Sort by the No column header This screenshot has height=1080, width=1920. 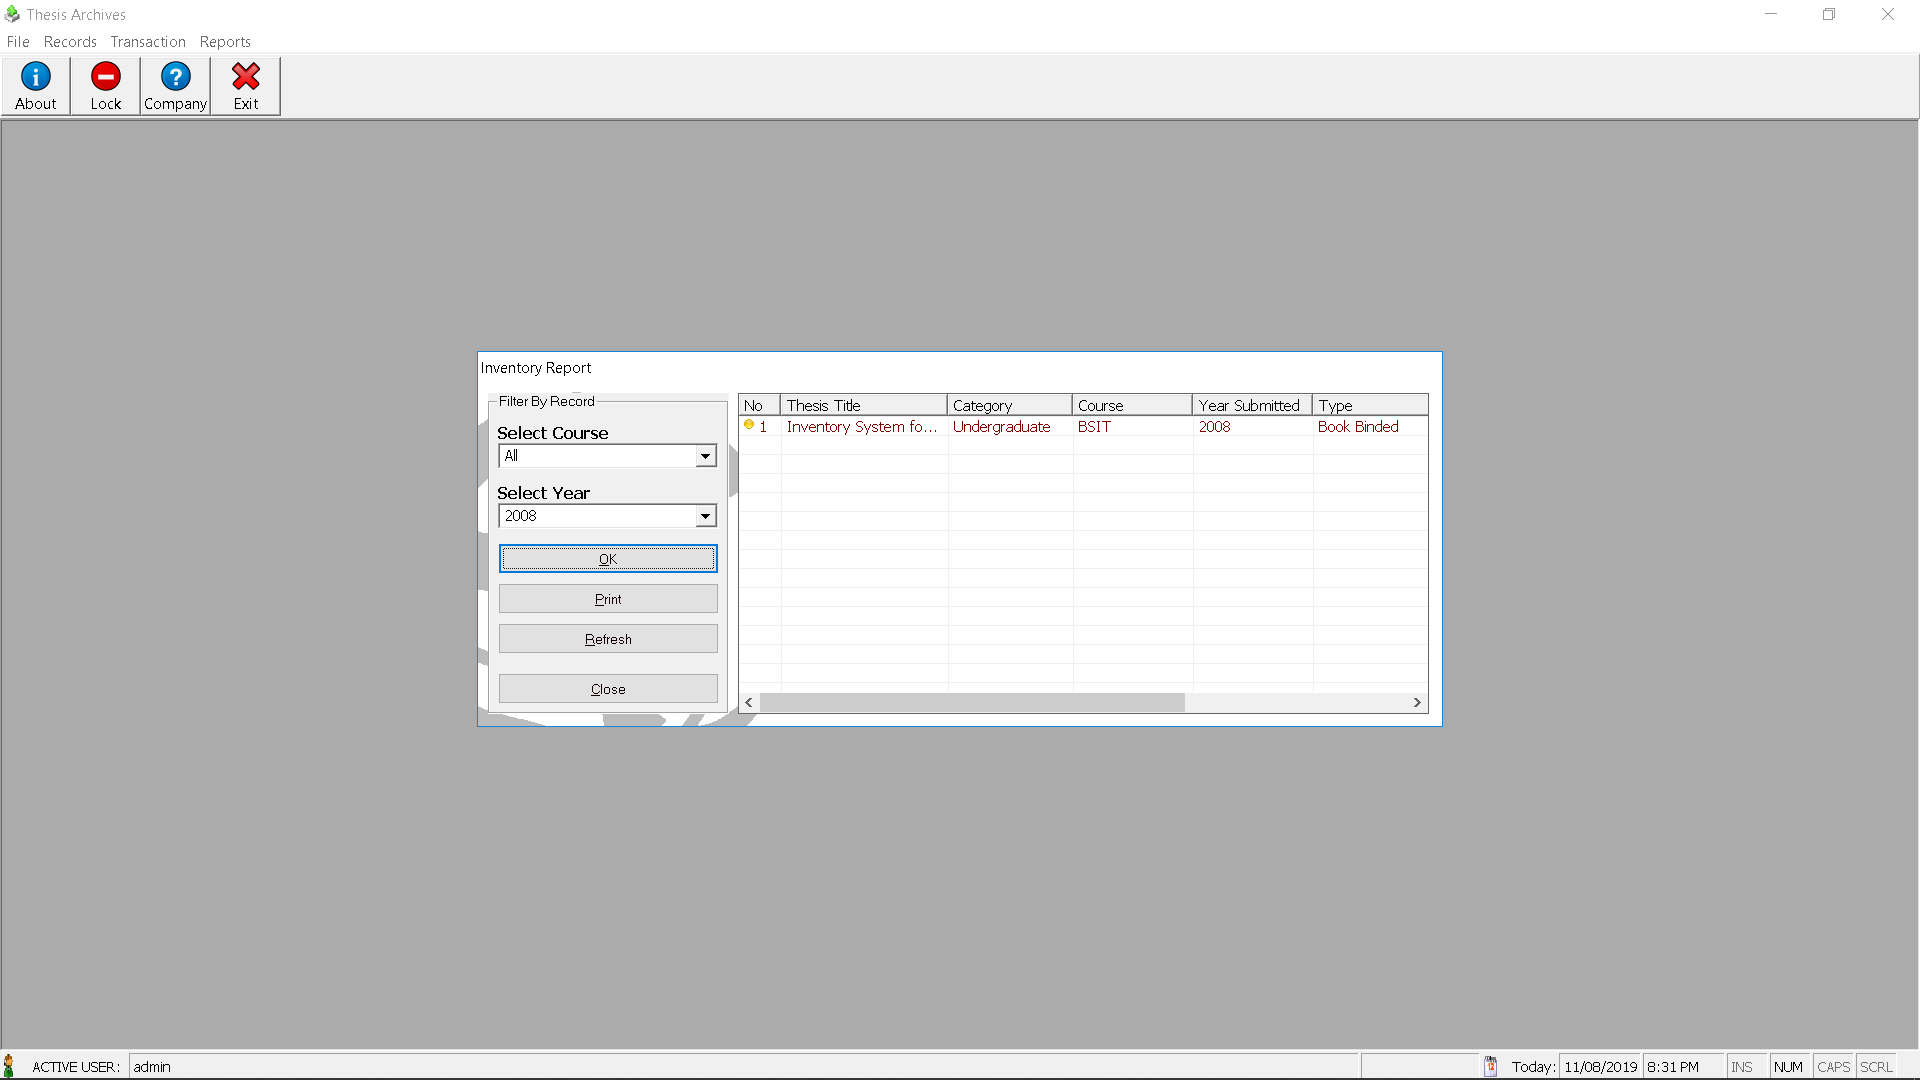(759, 405)
